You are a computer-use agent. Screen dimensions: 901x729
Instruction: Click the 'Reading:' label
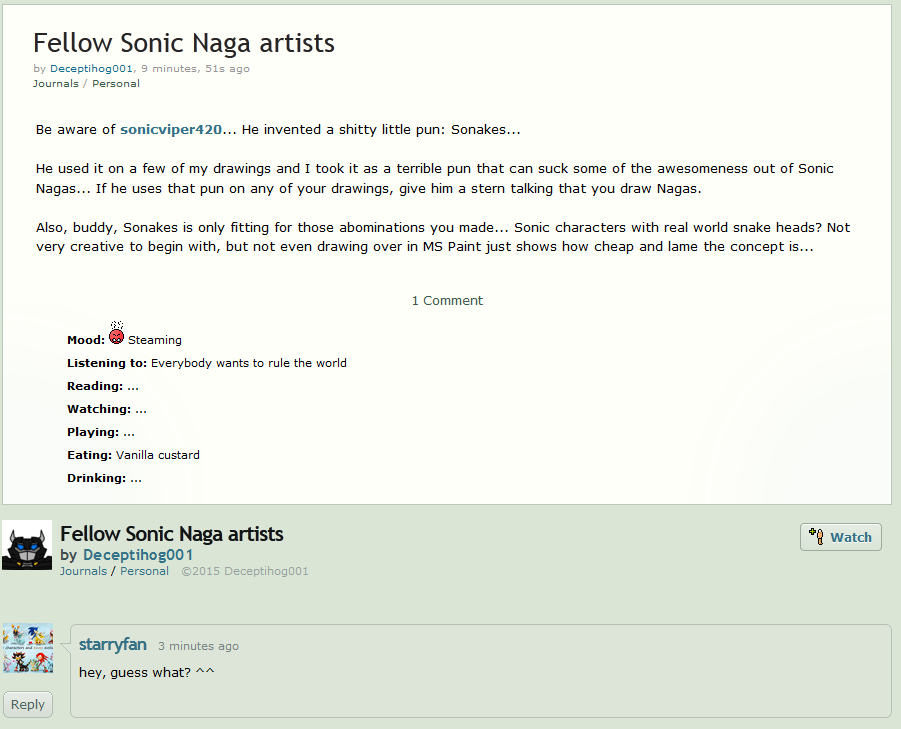(95, 386)
